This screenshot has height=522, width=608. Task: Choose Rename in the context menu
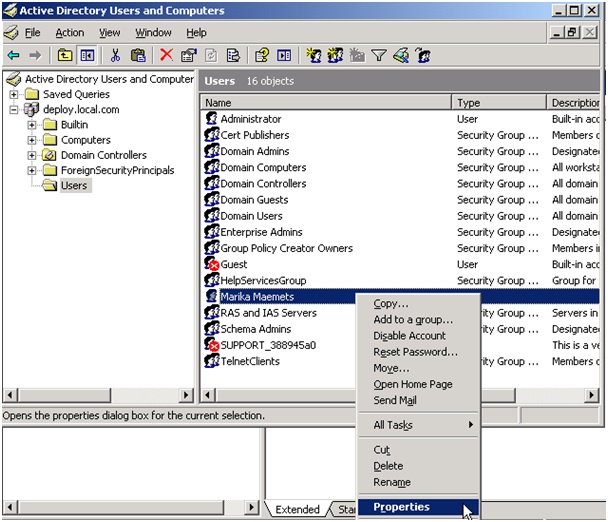tap(418, 482)
